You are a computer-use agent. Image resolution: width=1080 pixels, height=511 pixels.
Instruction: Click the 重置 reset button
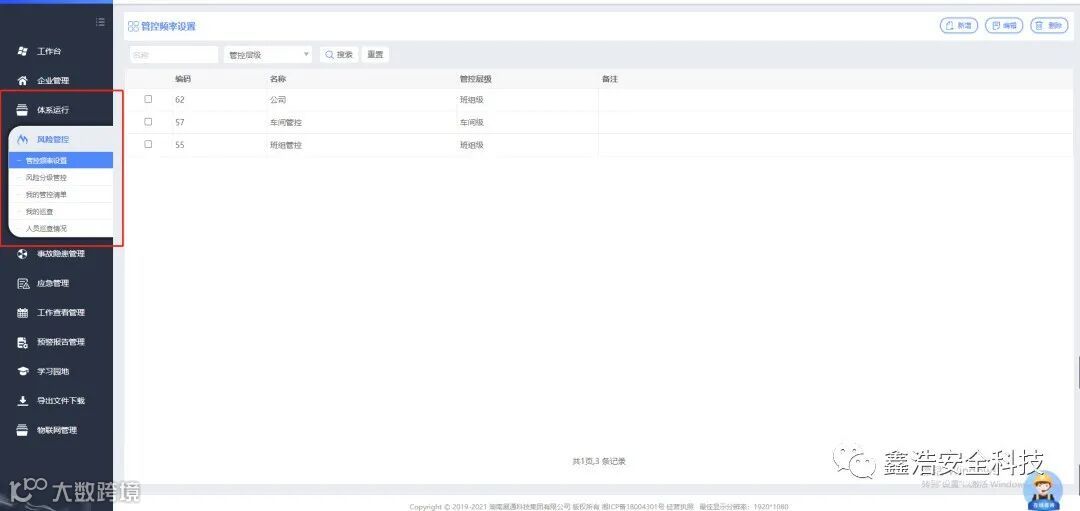[x=375, y=55]
